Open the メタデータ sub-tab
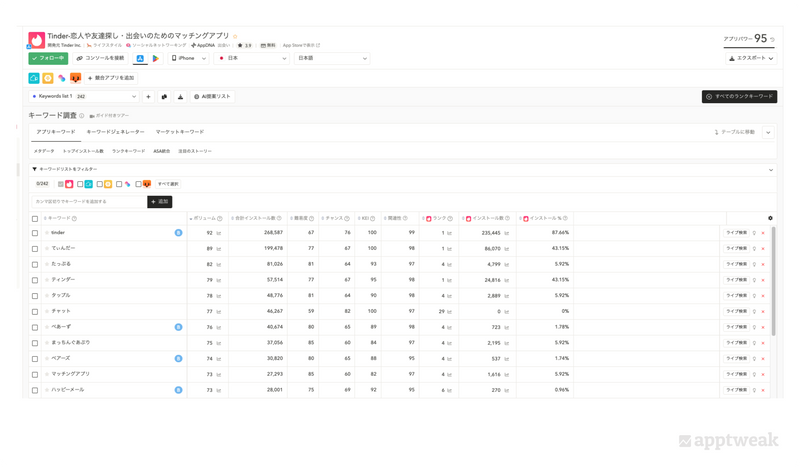Viewport: 800px width, 467px height. pyautogui.click(x=44, y=151)
